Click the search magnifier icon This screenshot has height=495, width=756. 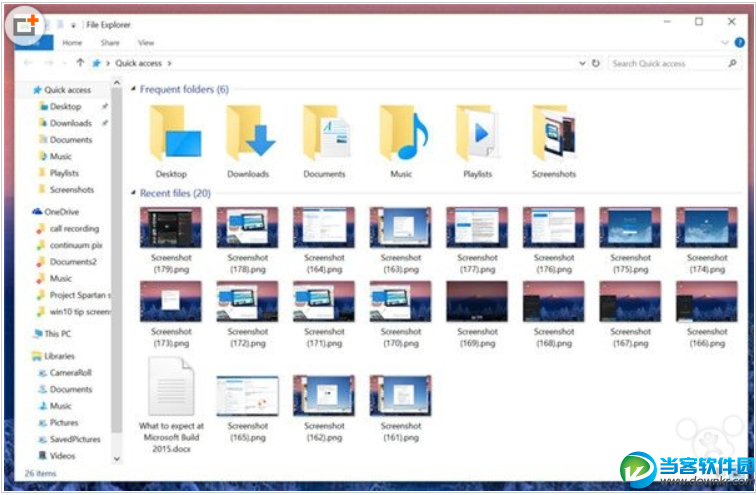[732, 63]
